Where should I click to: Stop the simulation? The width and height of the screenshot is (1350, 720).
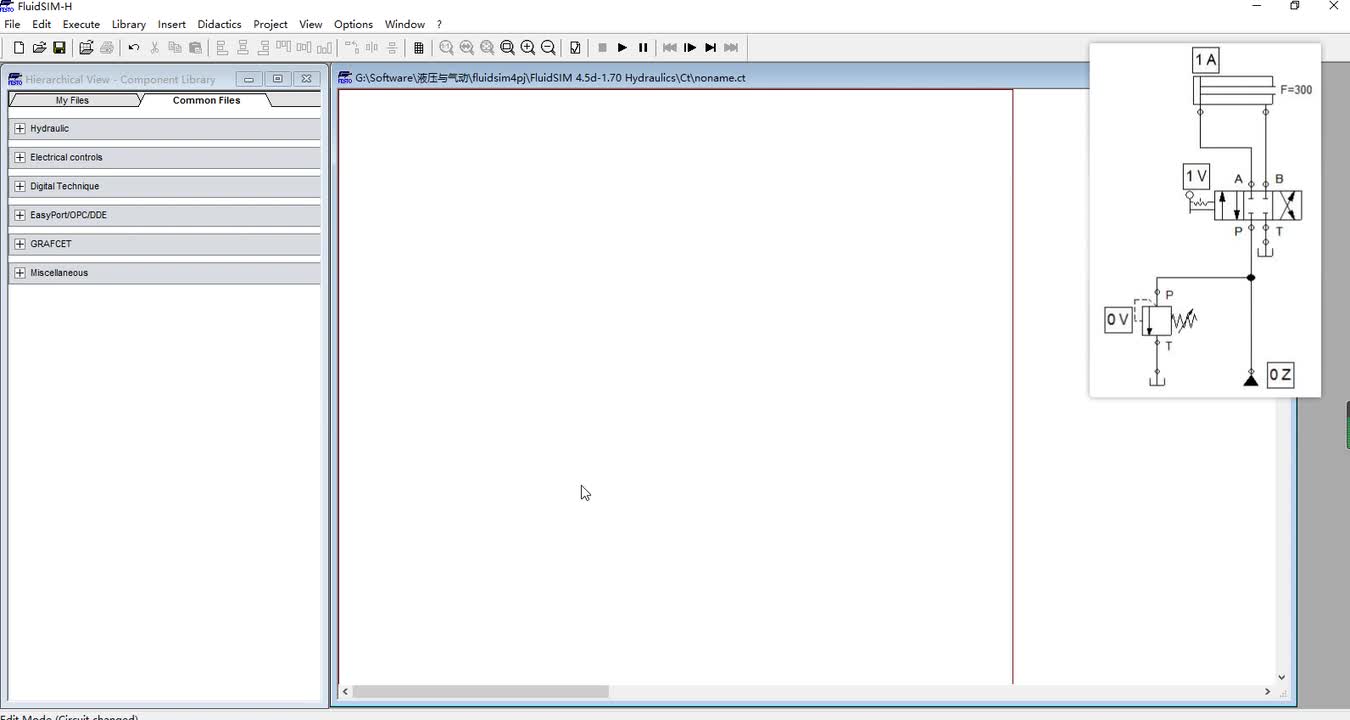[x=602, y=48]
